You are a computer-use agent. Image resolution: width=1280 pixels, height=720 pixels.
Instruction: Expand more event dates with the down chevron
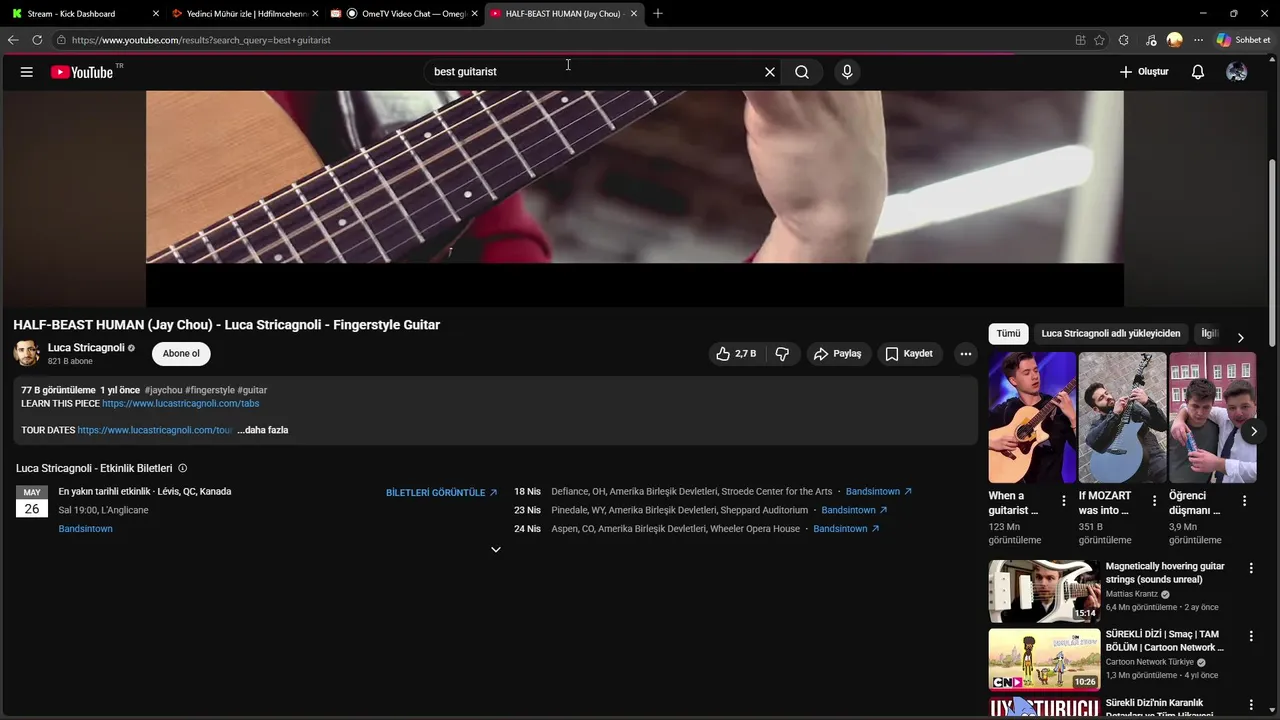point(495,549)
